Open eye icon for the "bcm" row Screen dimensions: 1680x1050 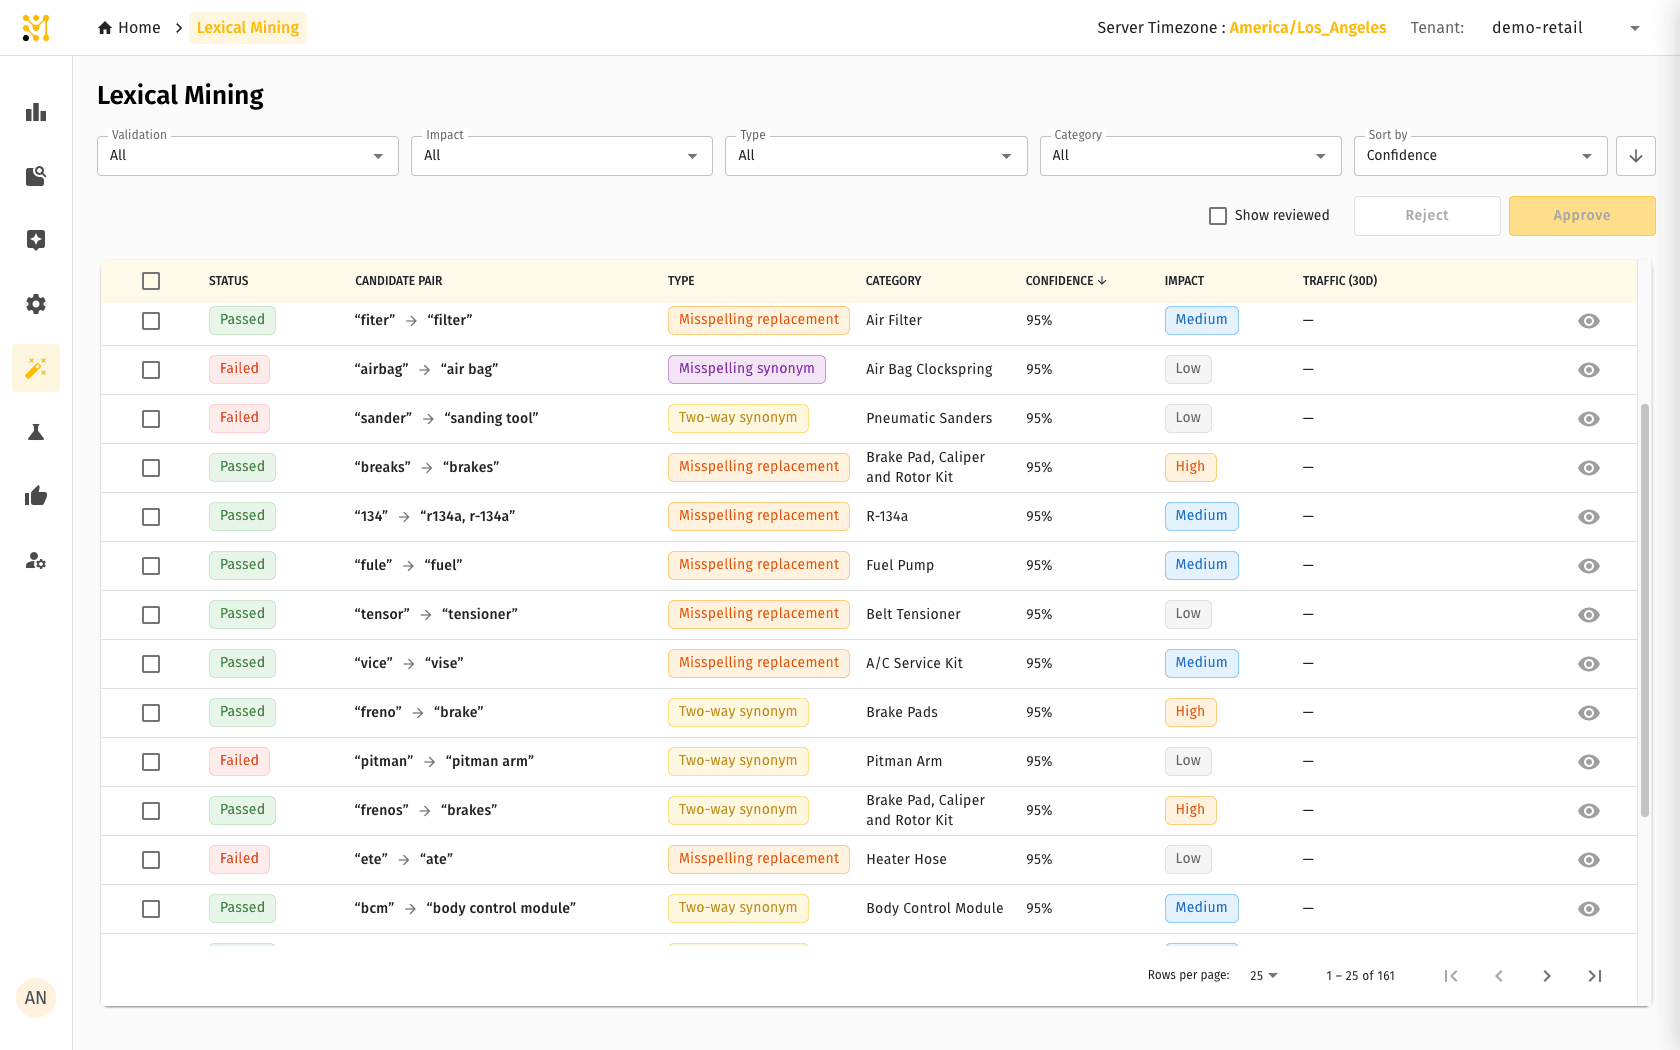[1589, 909]
